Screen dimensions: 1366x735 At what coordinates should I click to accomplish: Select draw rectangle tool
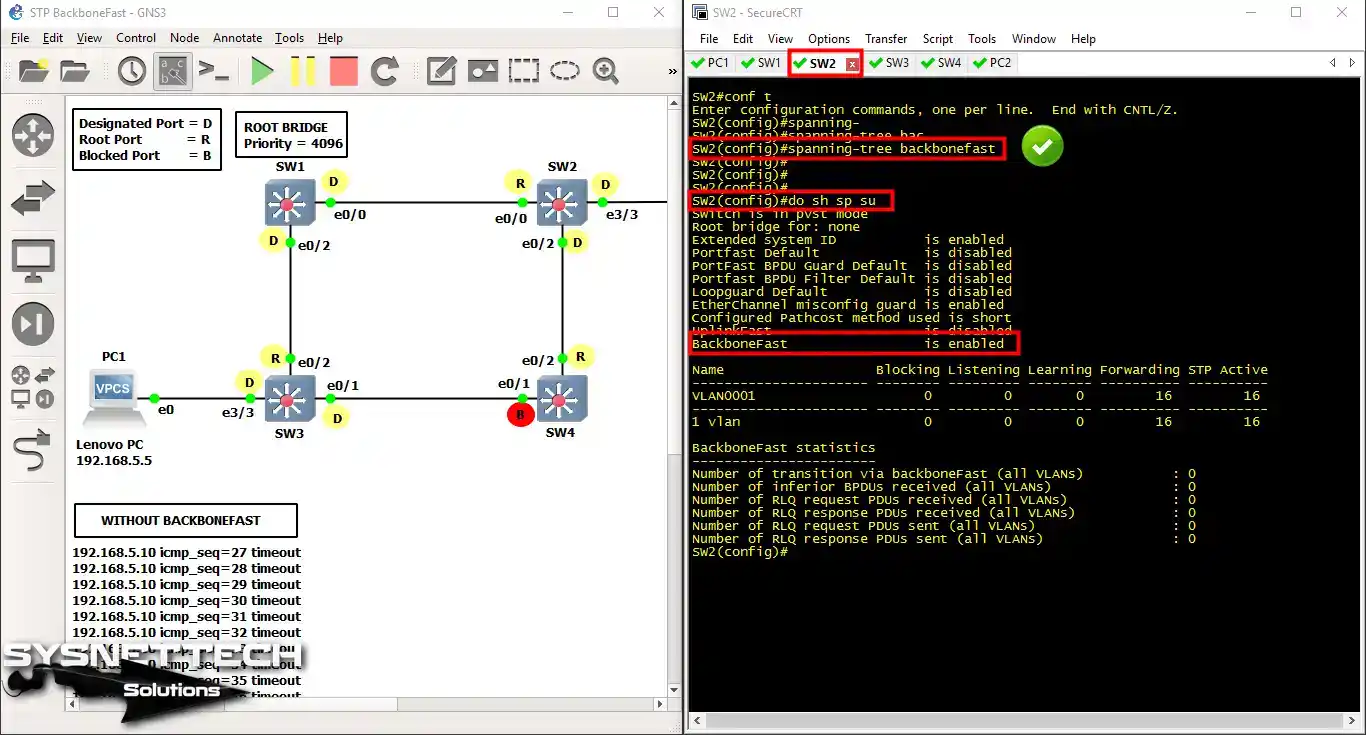(x=523, y=71)
